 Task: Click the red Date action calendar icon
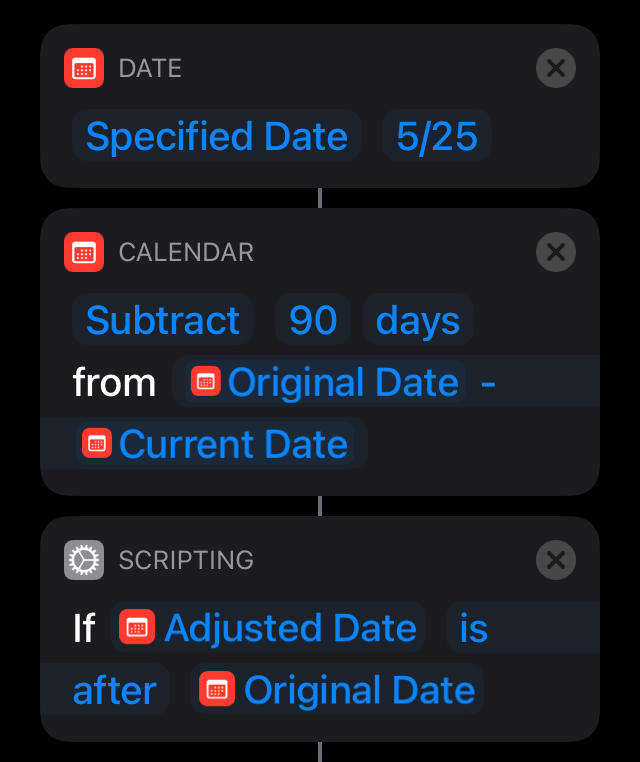pyautogui.click(x=84, y=68)
